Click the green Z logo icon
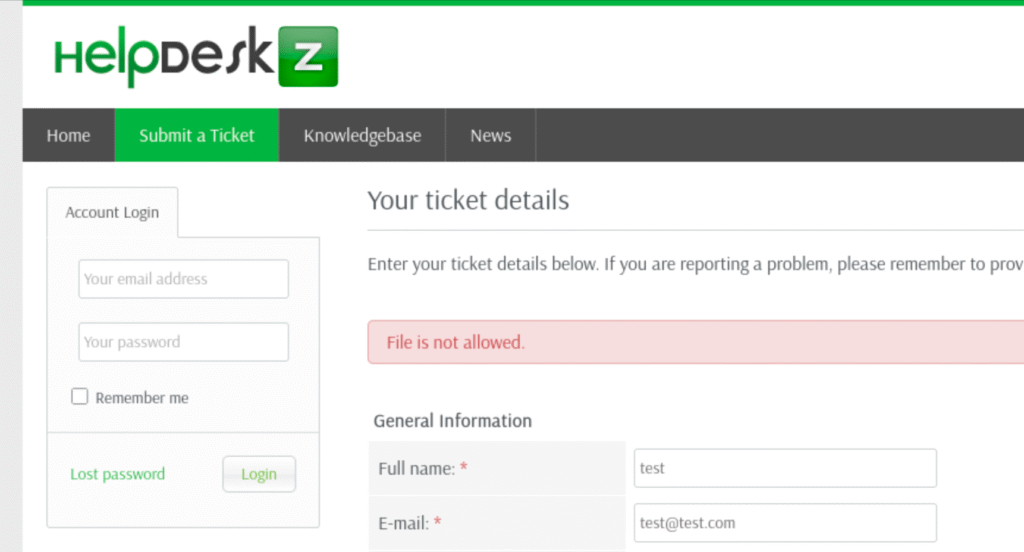1024x552 pixels. pyautogui.click(x=307, y=57)
